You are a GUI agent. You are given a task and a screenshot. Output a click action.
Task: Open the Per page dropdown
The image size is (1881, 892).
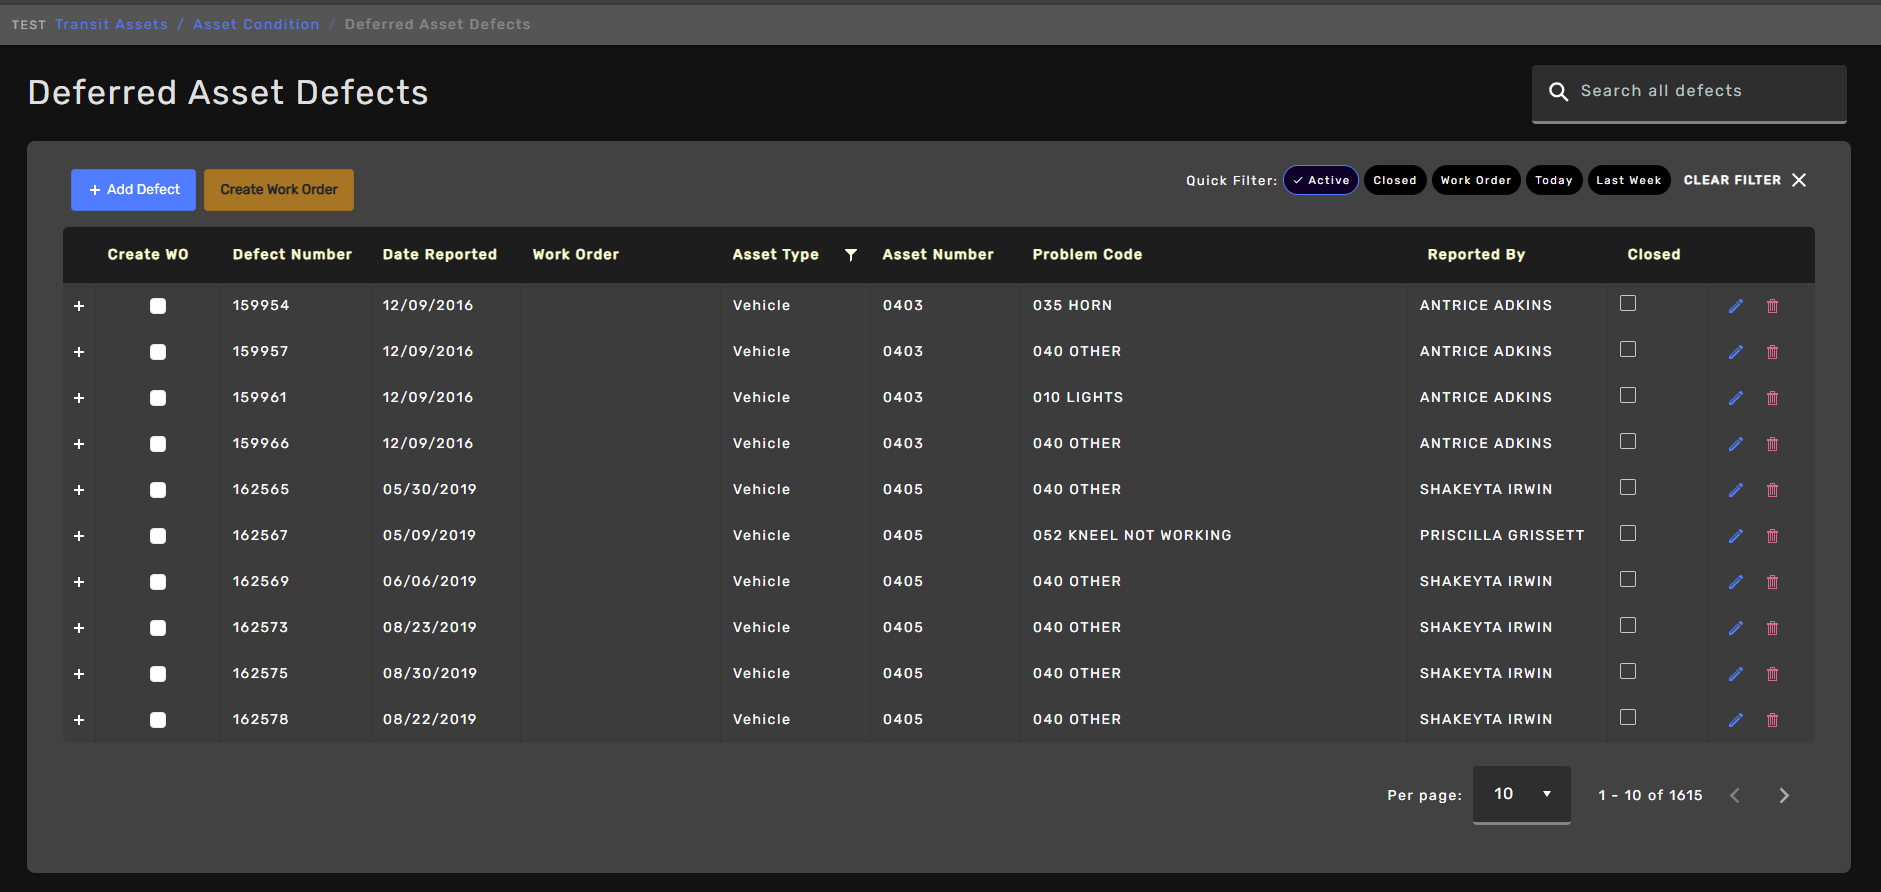(x=1522, y=795)
